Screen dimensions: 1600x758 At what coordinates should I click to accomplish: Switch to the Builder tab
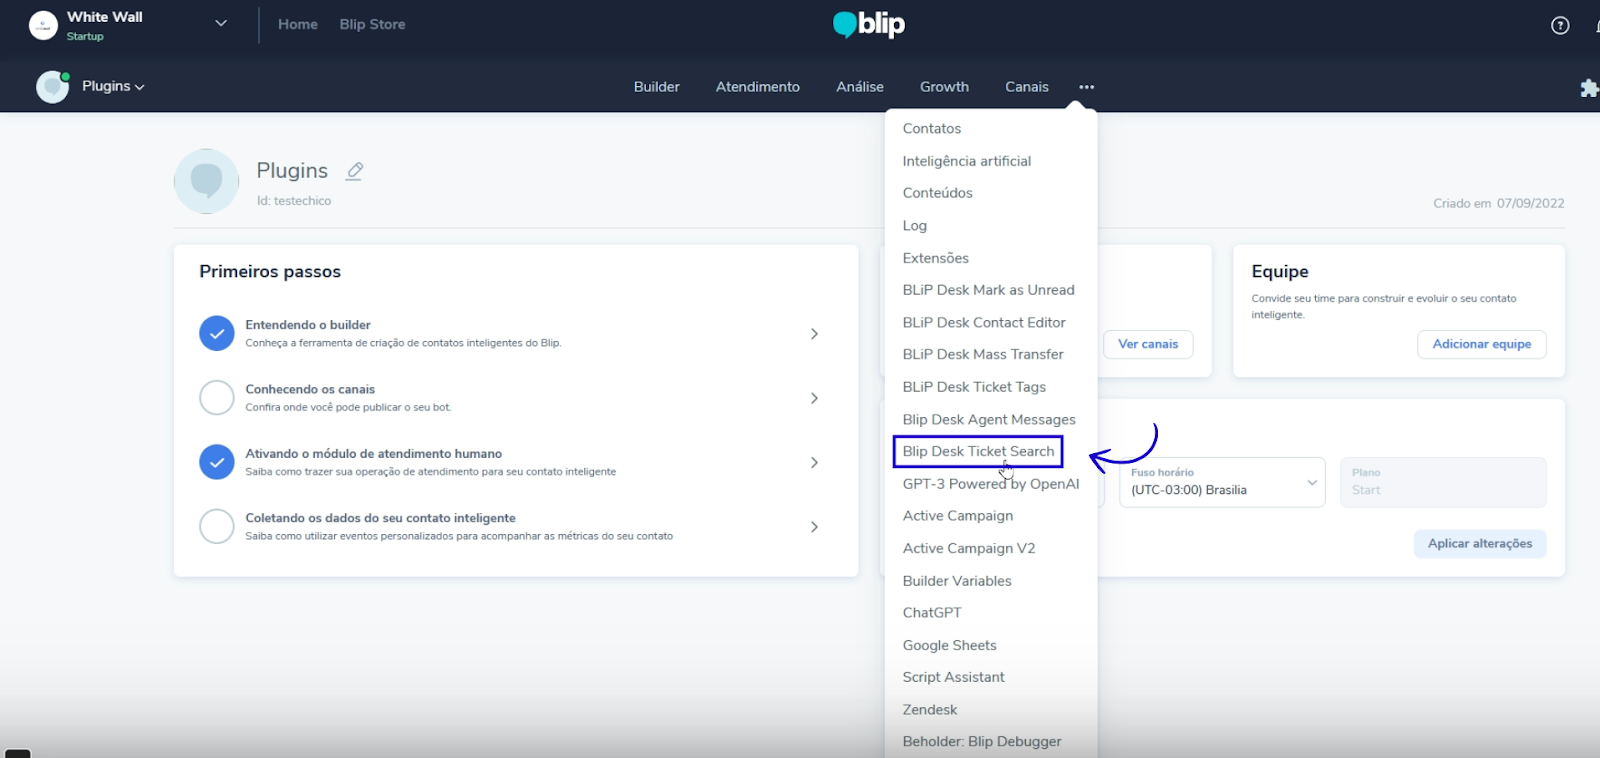pyautogui.click(x=657, y=87)
